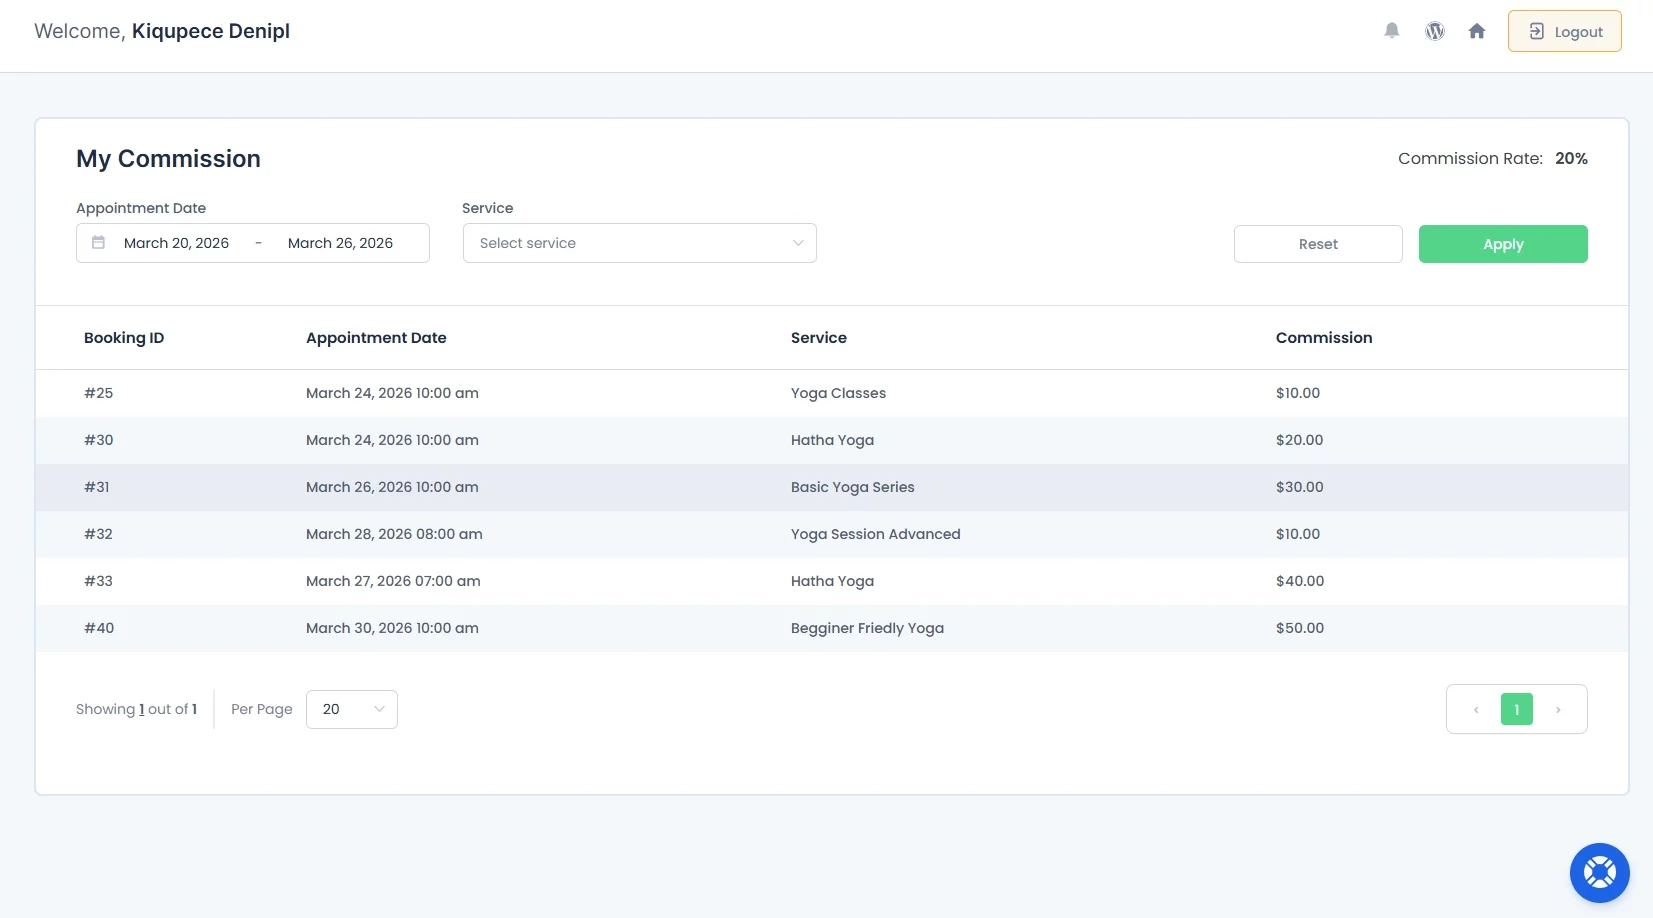Edit the March 20, 2026 start date
The width and height of the screenshot is (1653, 918).
[177, 243]
